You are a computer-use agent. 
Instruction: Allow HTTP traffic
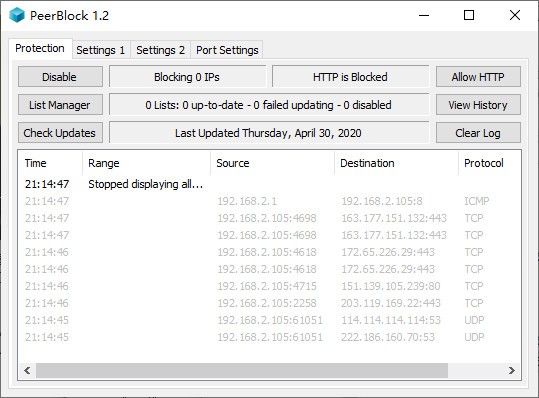tap(478, 77)
